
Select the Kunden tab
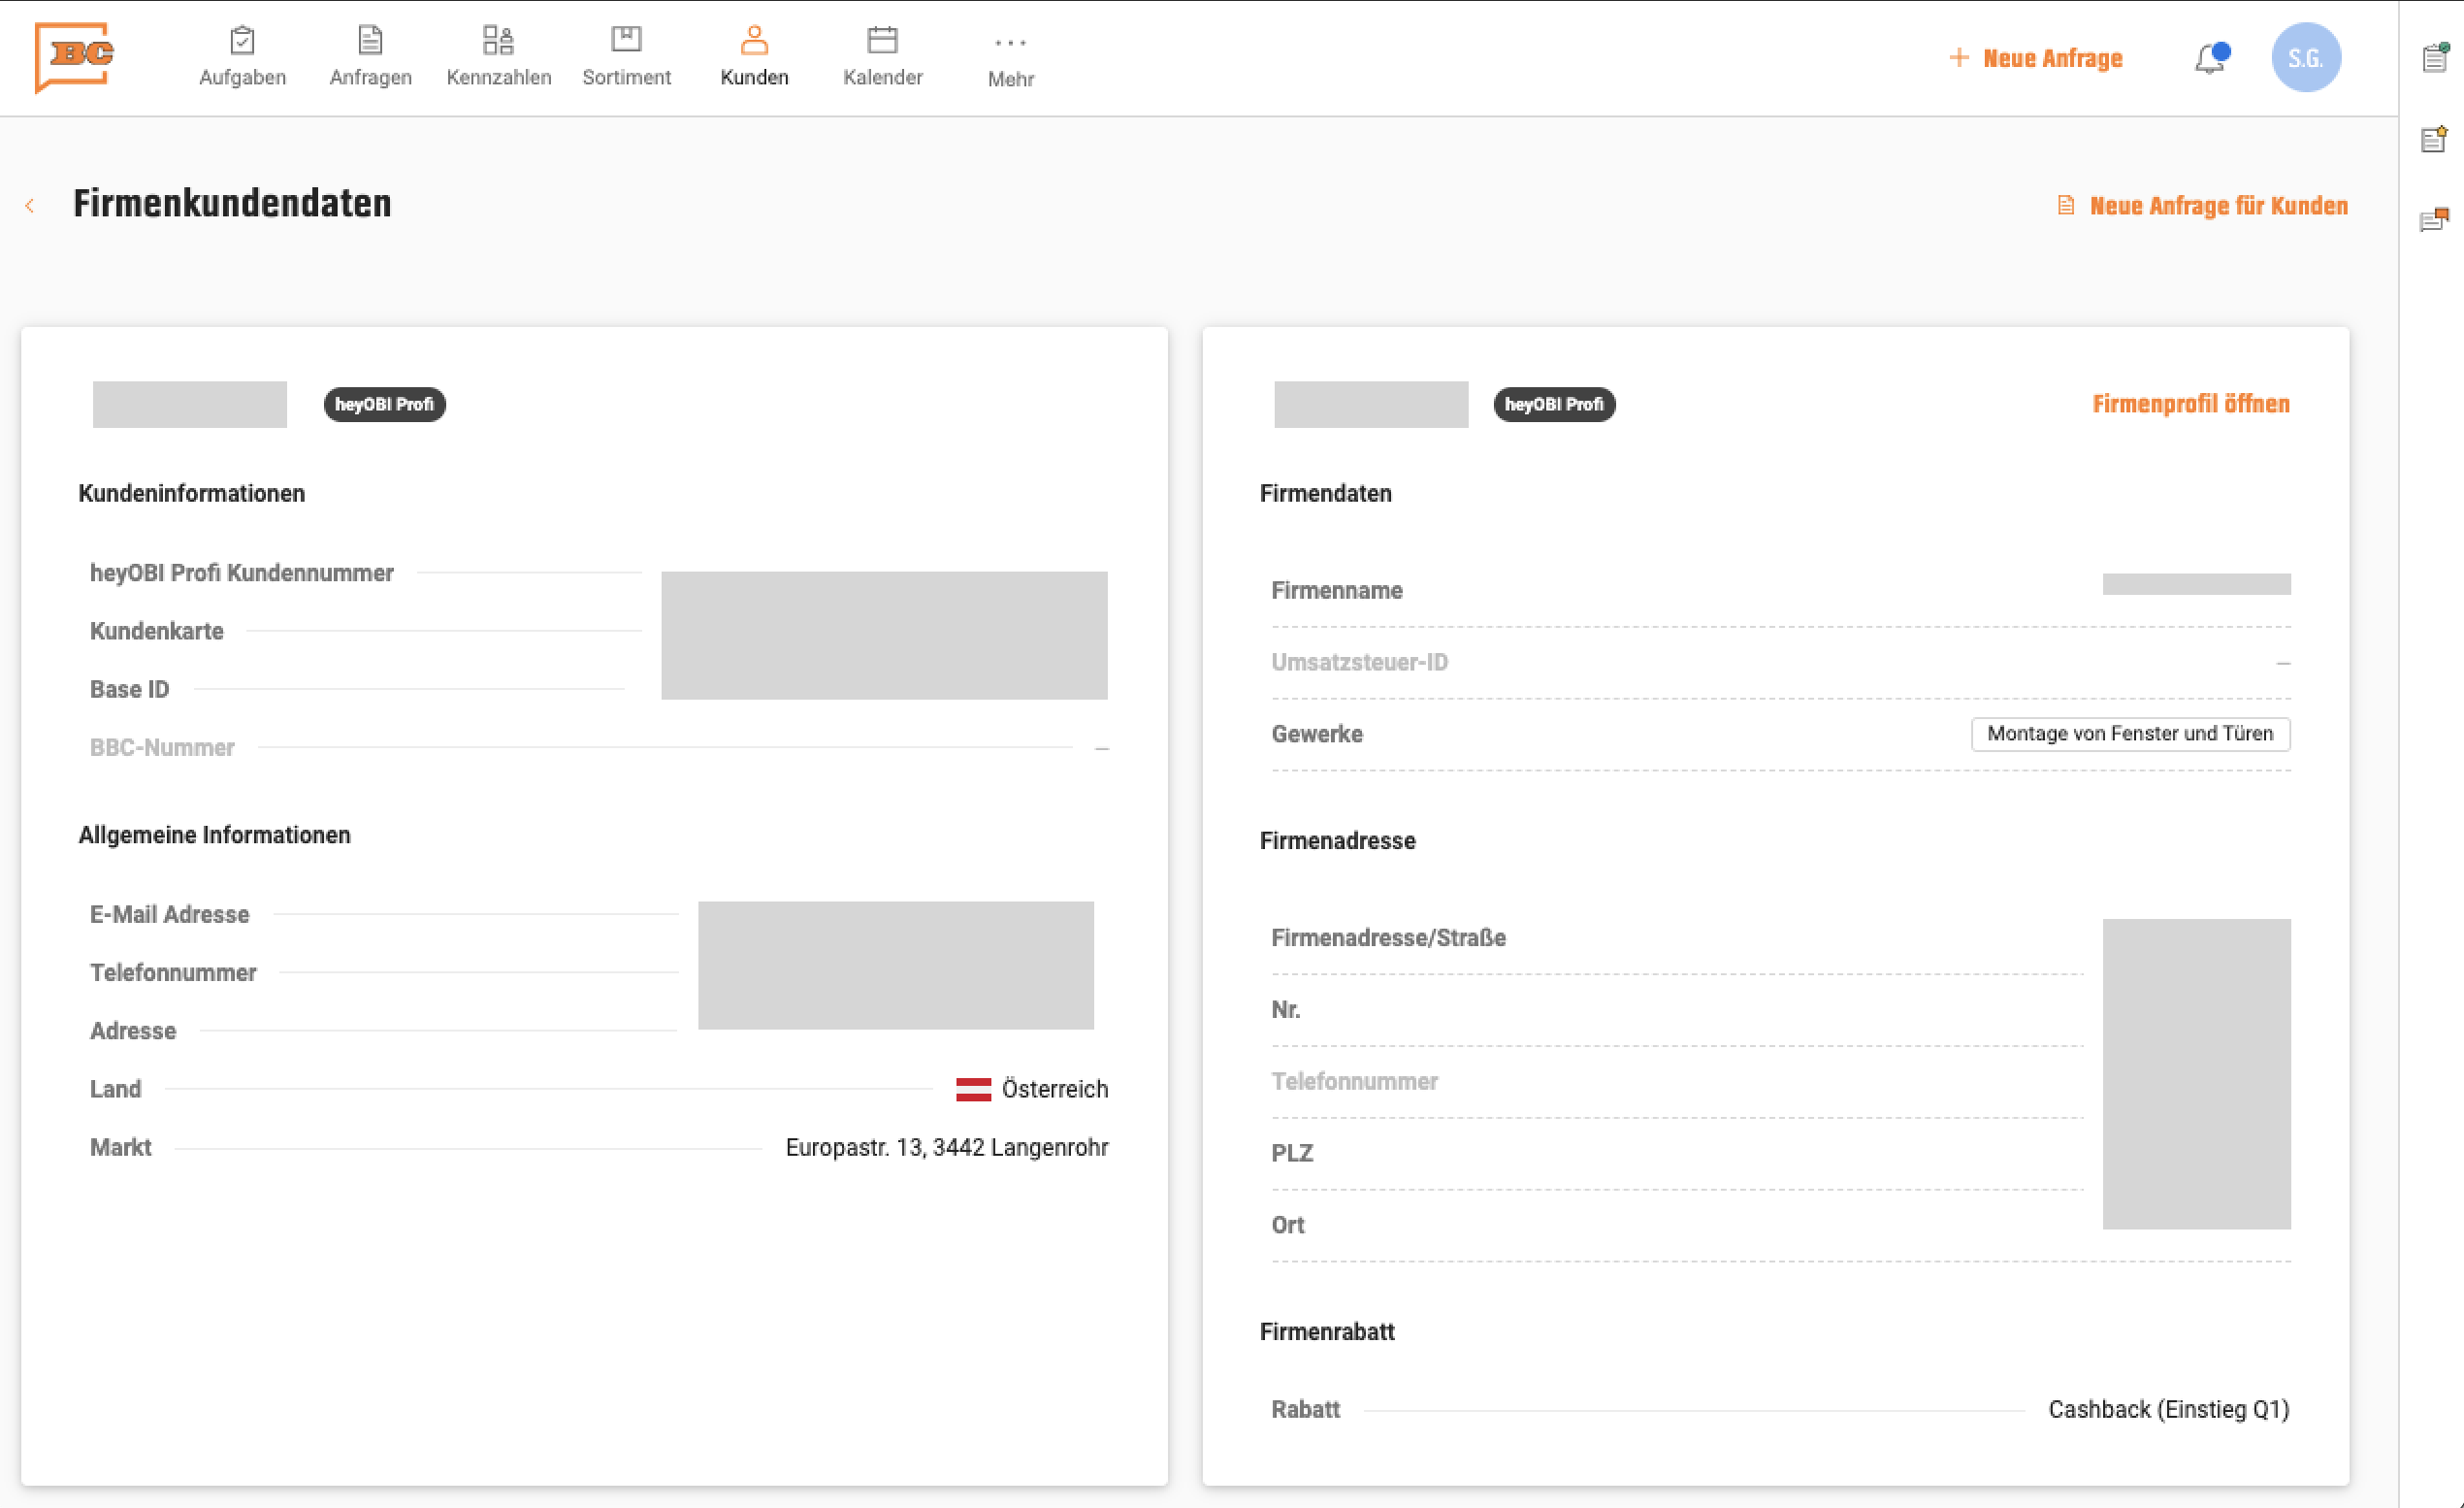pos(754,57)
